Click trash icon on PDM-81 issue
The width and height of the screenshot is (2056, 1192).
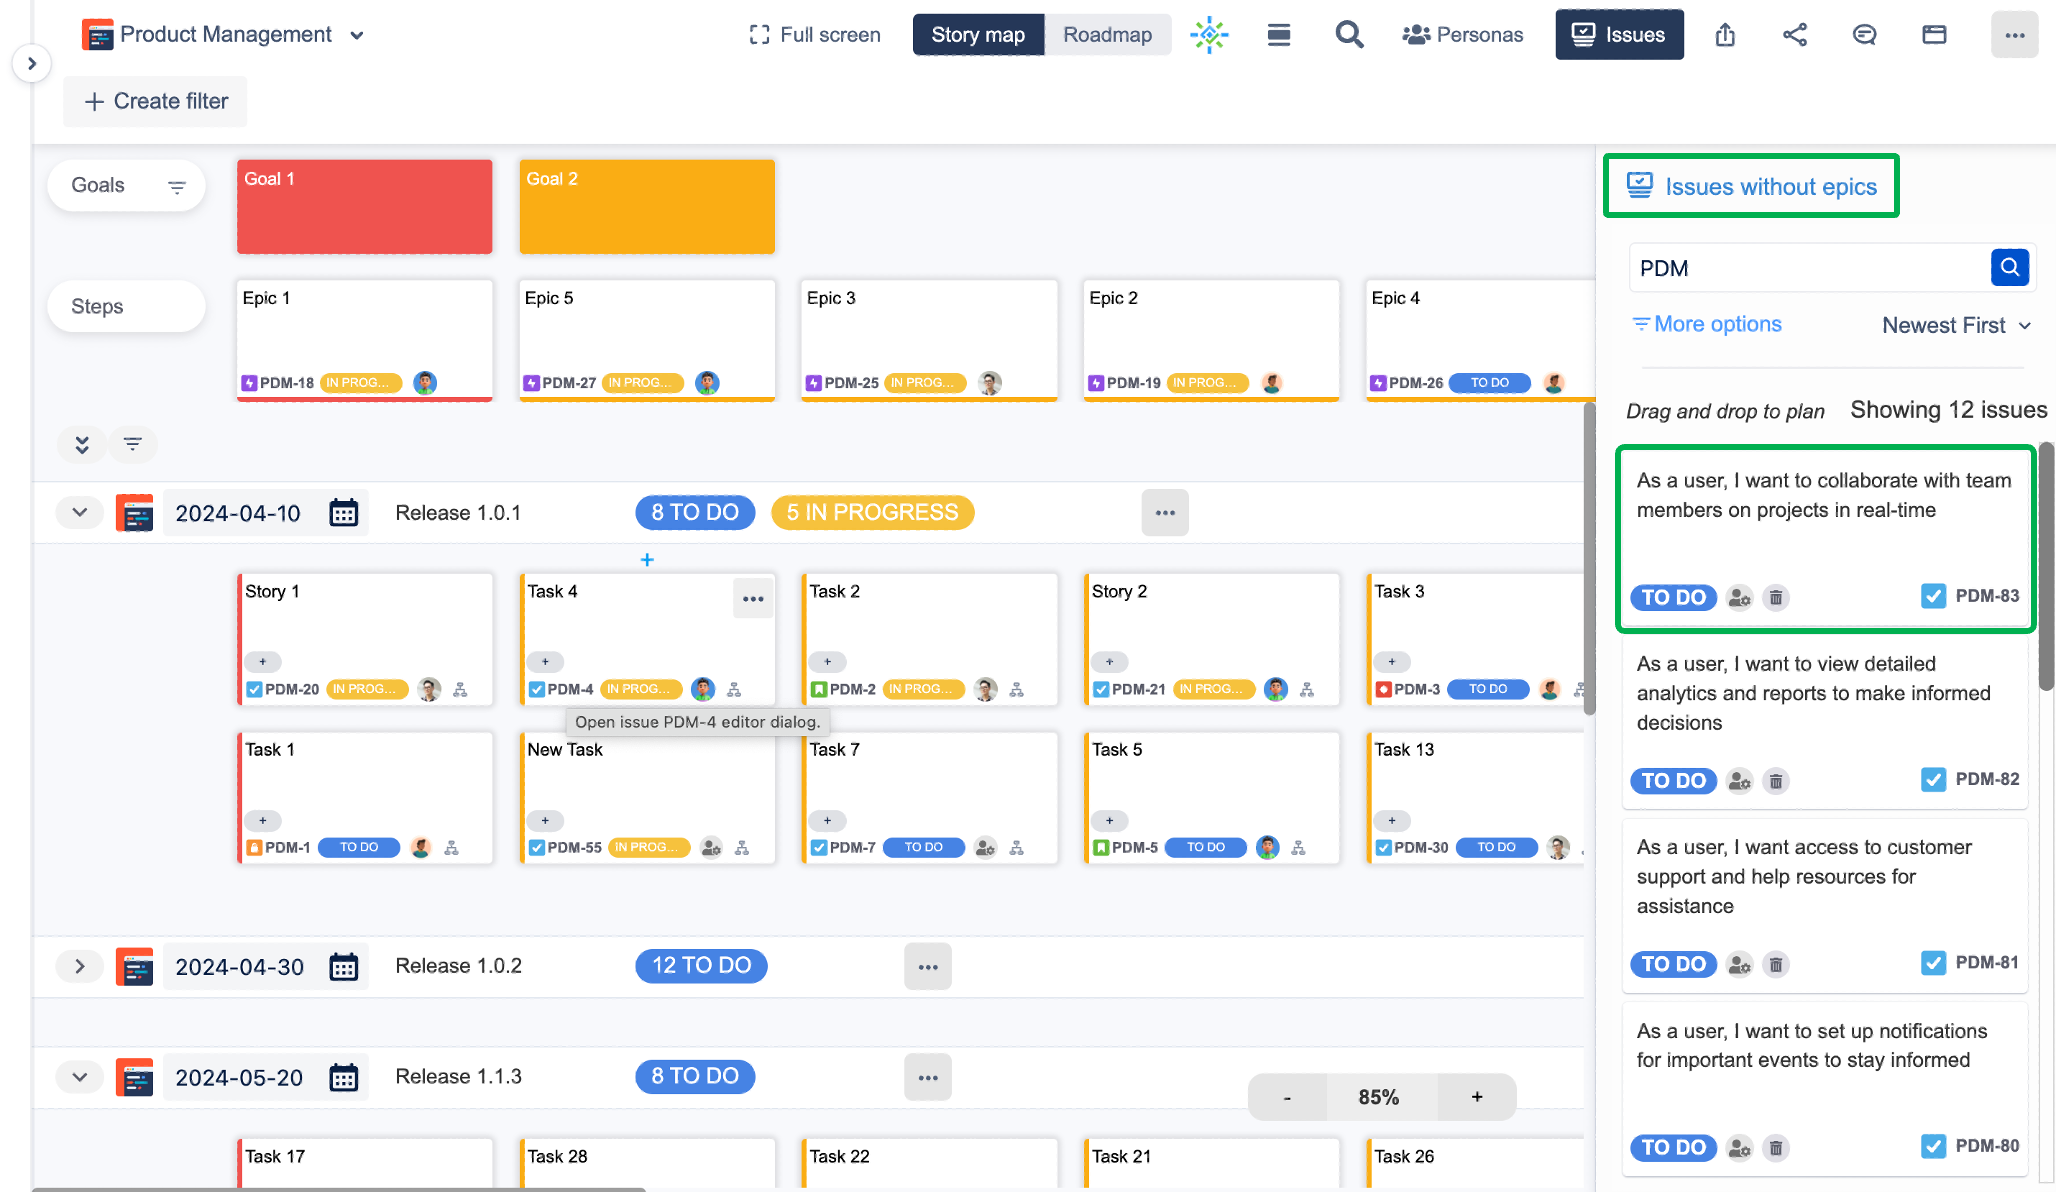coord(1776,965)
